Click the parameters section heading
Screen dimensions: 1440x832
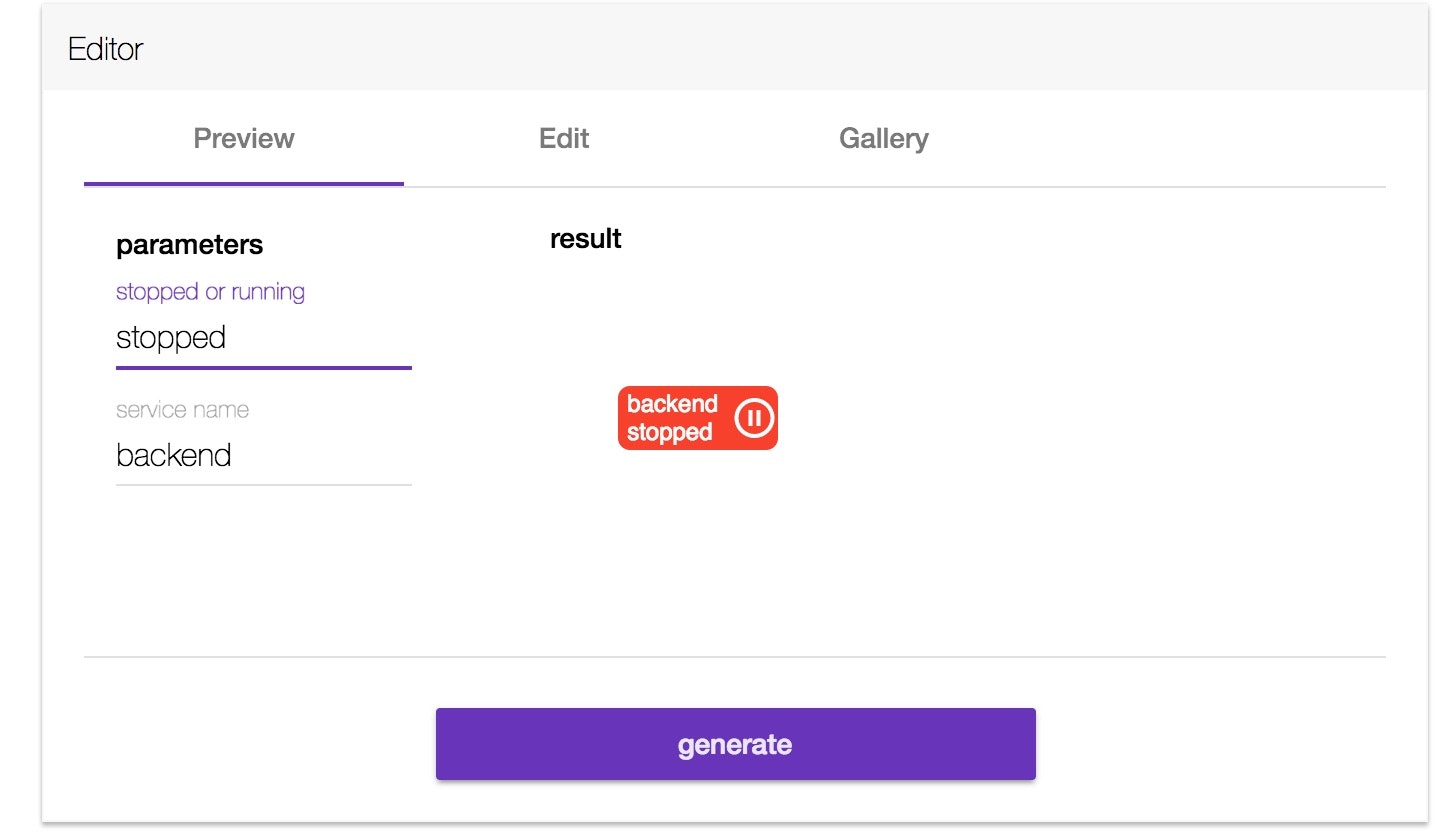click(x=190, y=244)
